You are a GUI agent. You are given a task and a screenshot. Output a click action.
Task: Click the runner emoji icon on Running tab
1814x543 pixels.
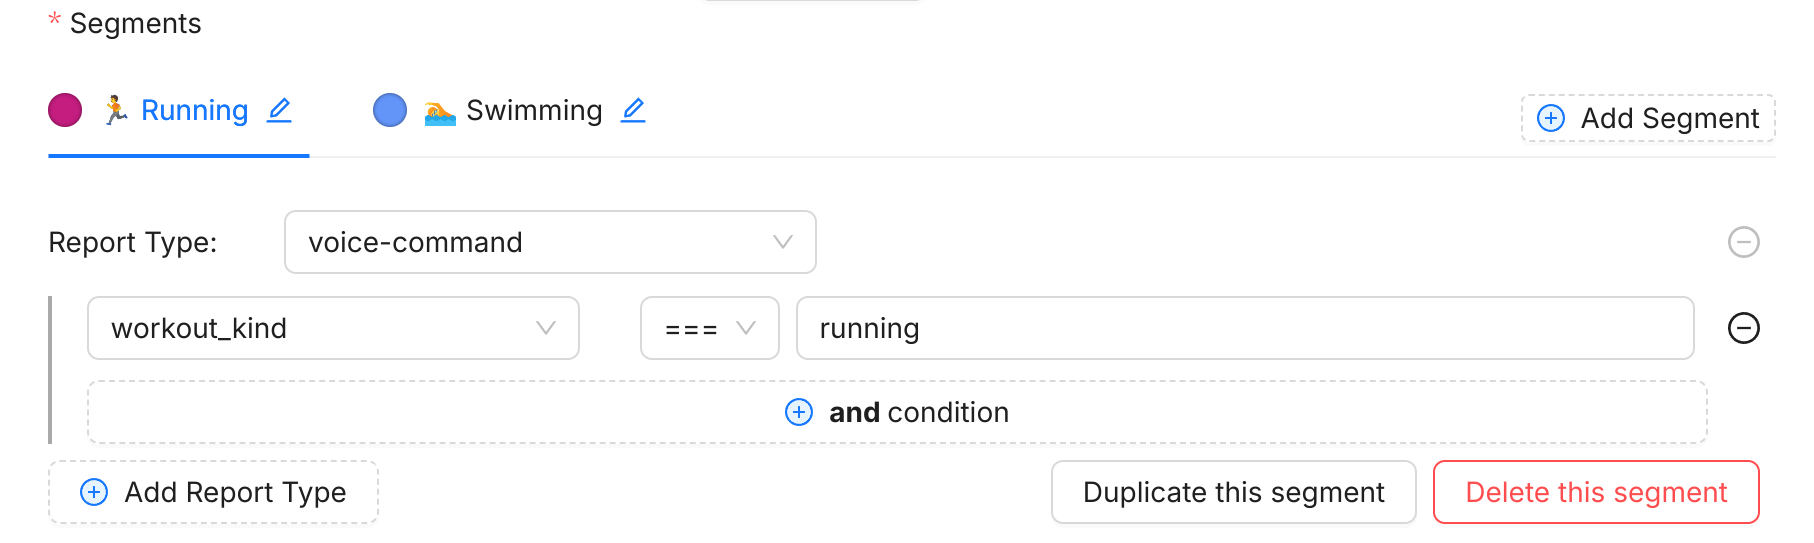(116, 110)
